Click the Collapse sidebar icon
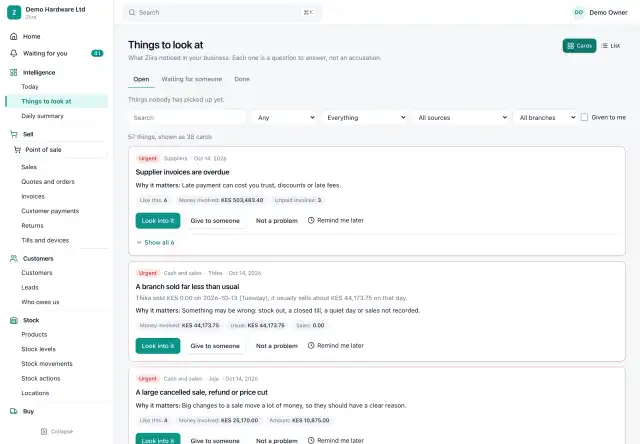This screenshot has width=640, height=444. [44, 431]
